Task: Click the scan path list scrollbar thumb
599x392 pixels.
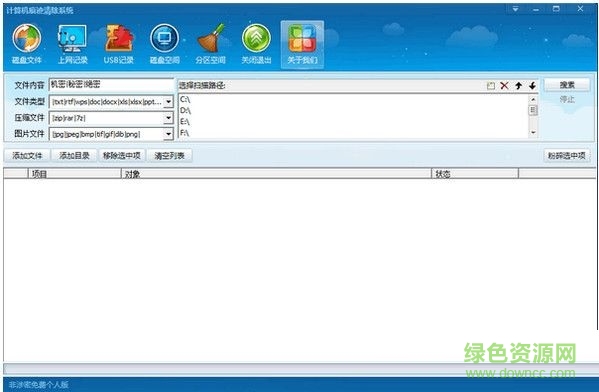Action: point(533,110)
